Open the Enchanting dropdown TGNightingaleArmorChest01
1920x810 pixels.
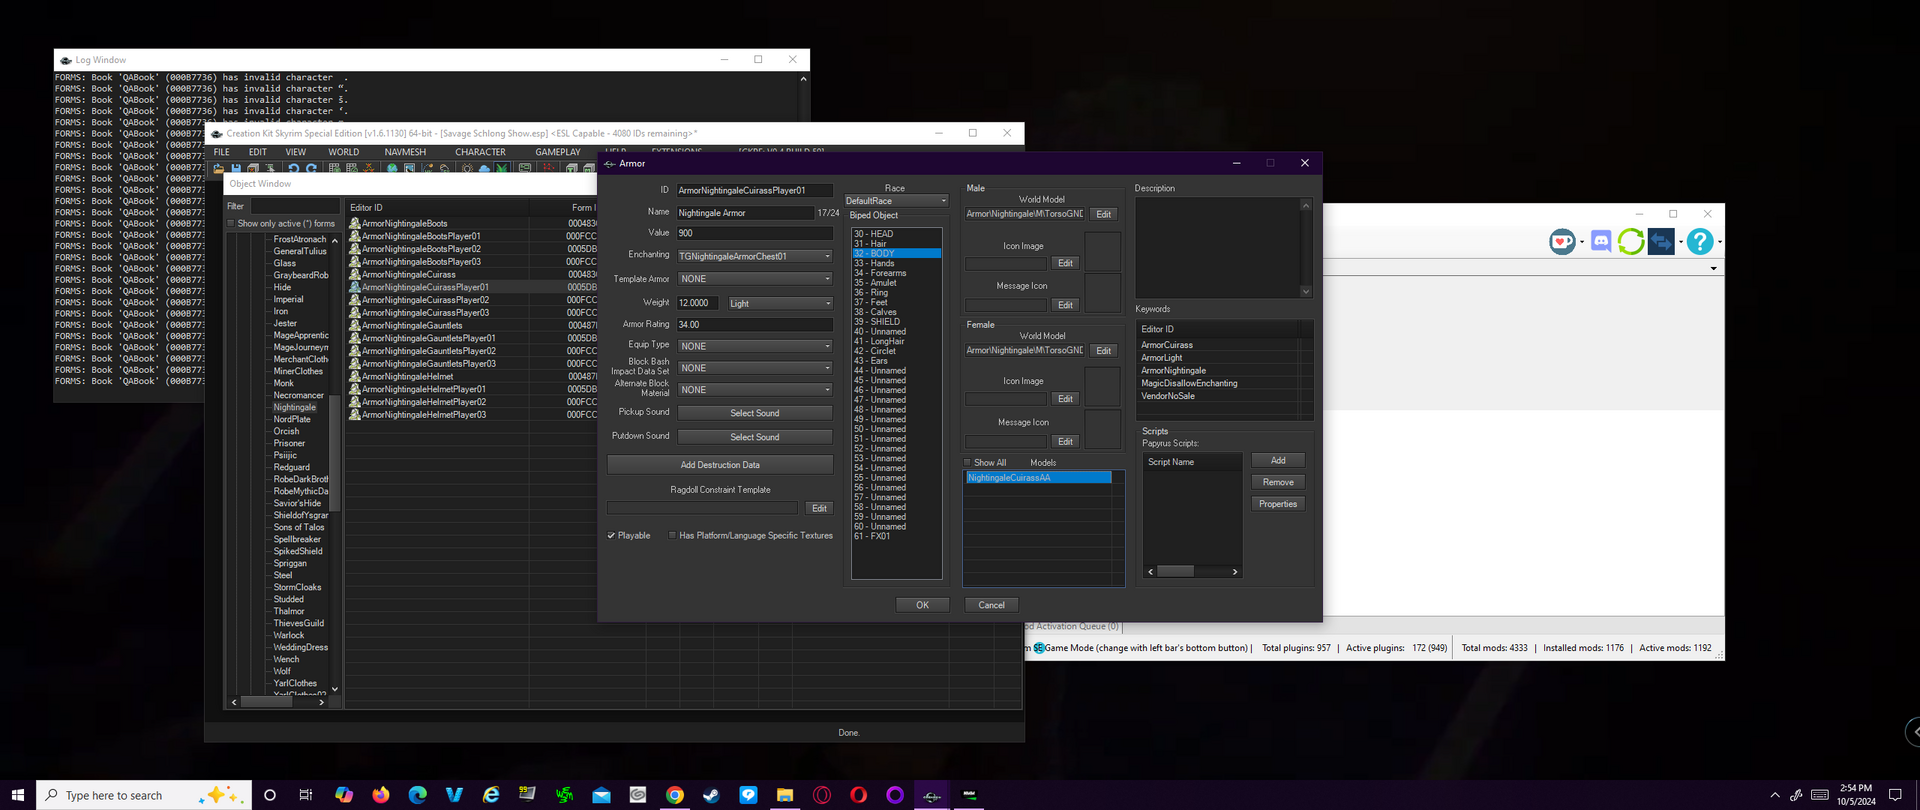pyautogui.click(x=755, y=256)
